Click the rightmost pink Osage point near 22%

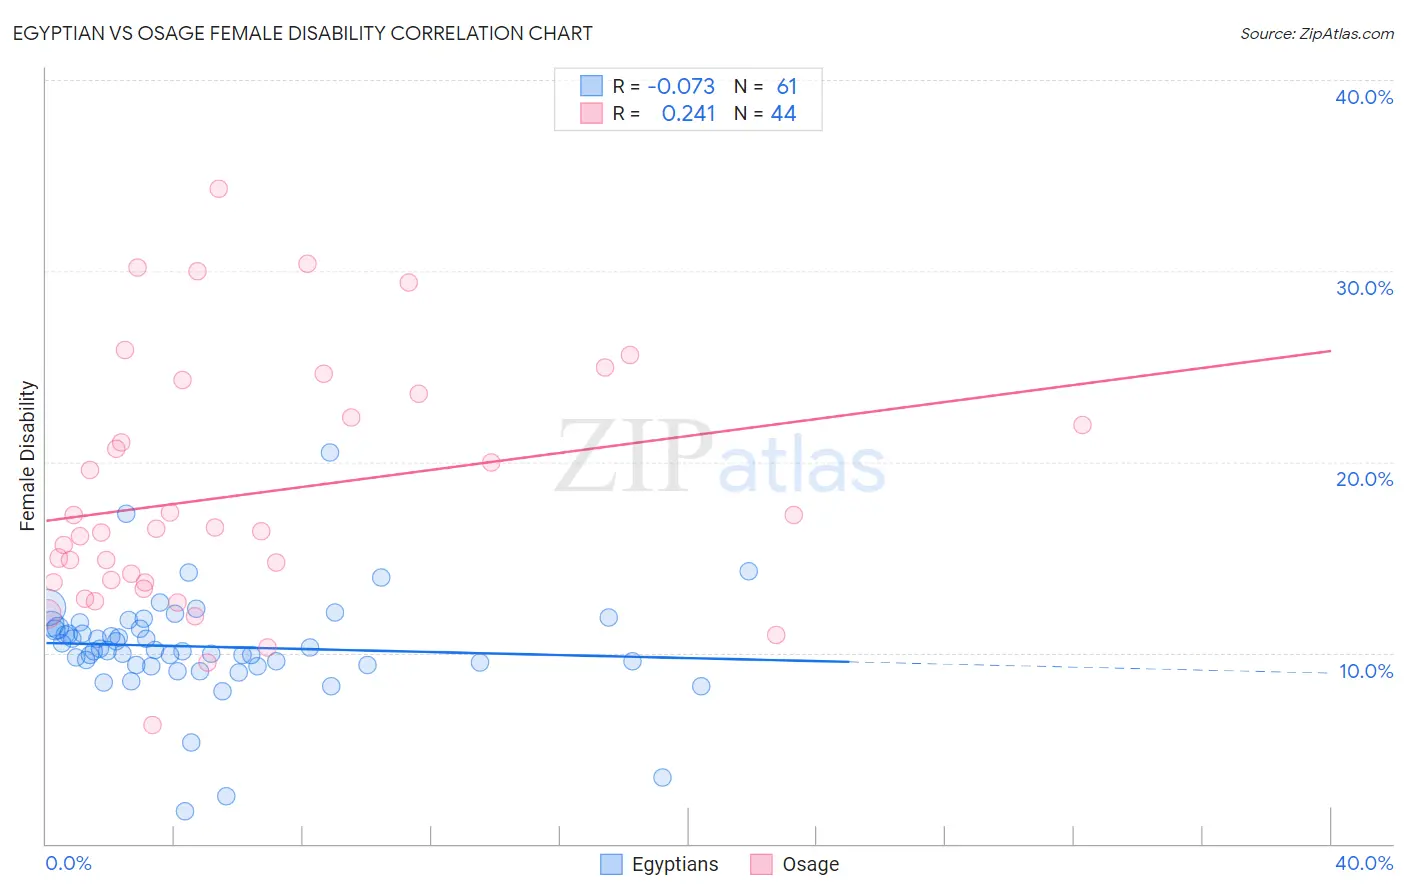(1082, 425)
